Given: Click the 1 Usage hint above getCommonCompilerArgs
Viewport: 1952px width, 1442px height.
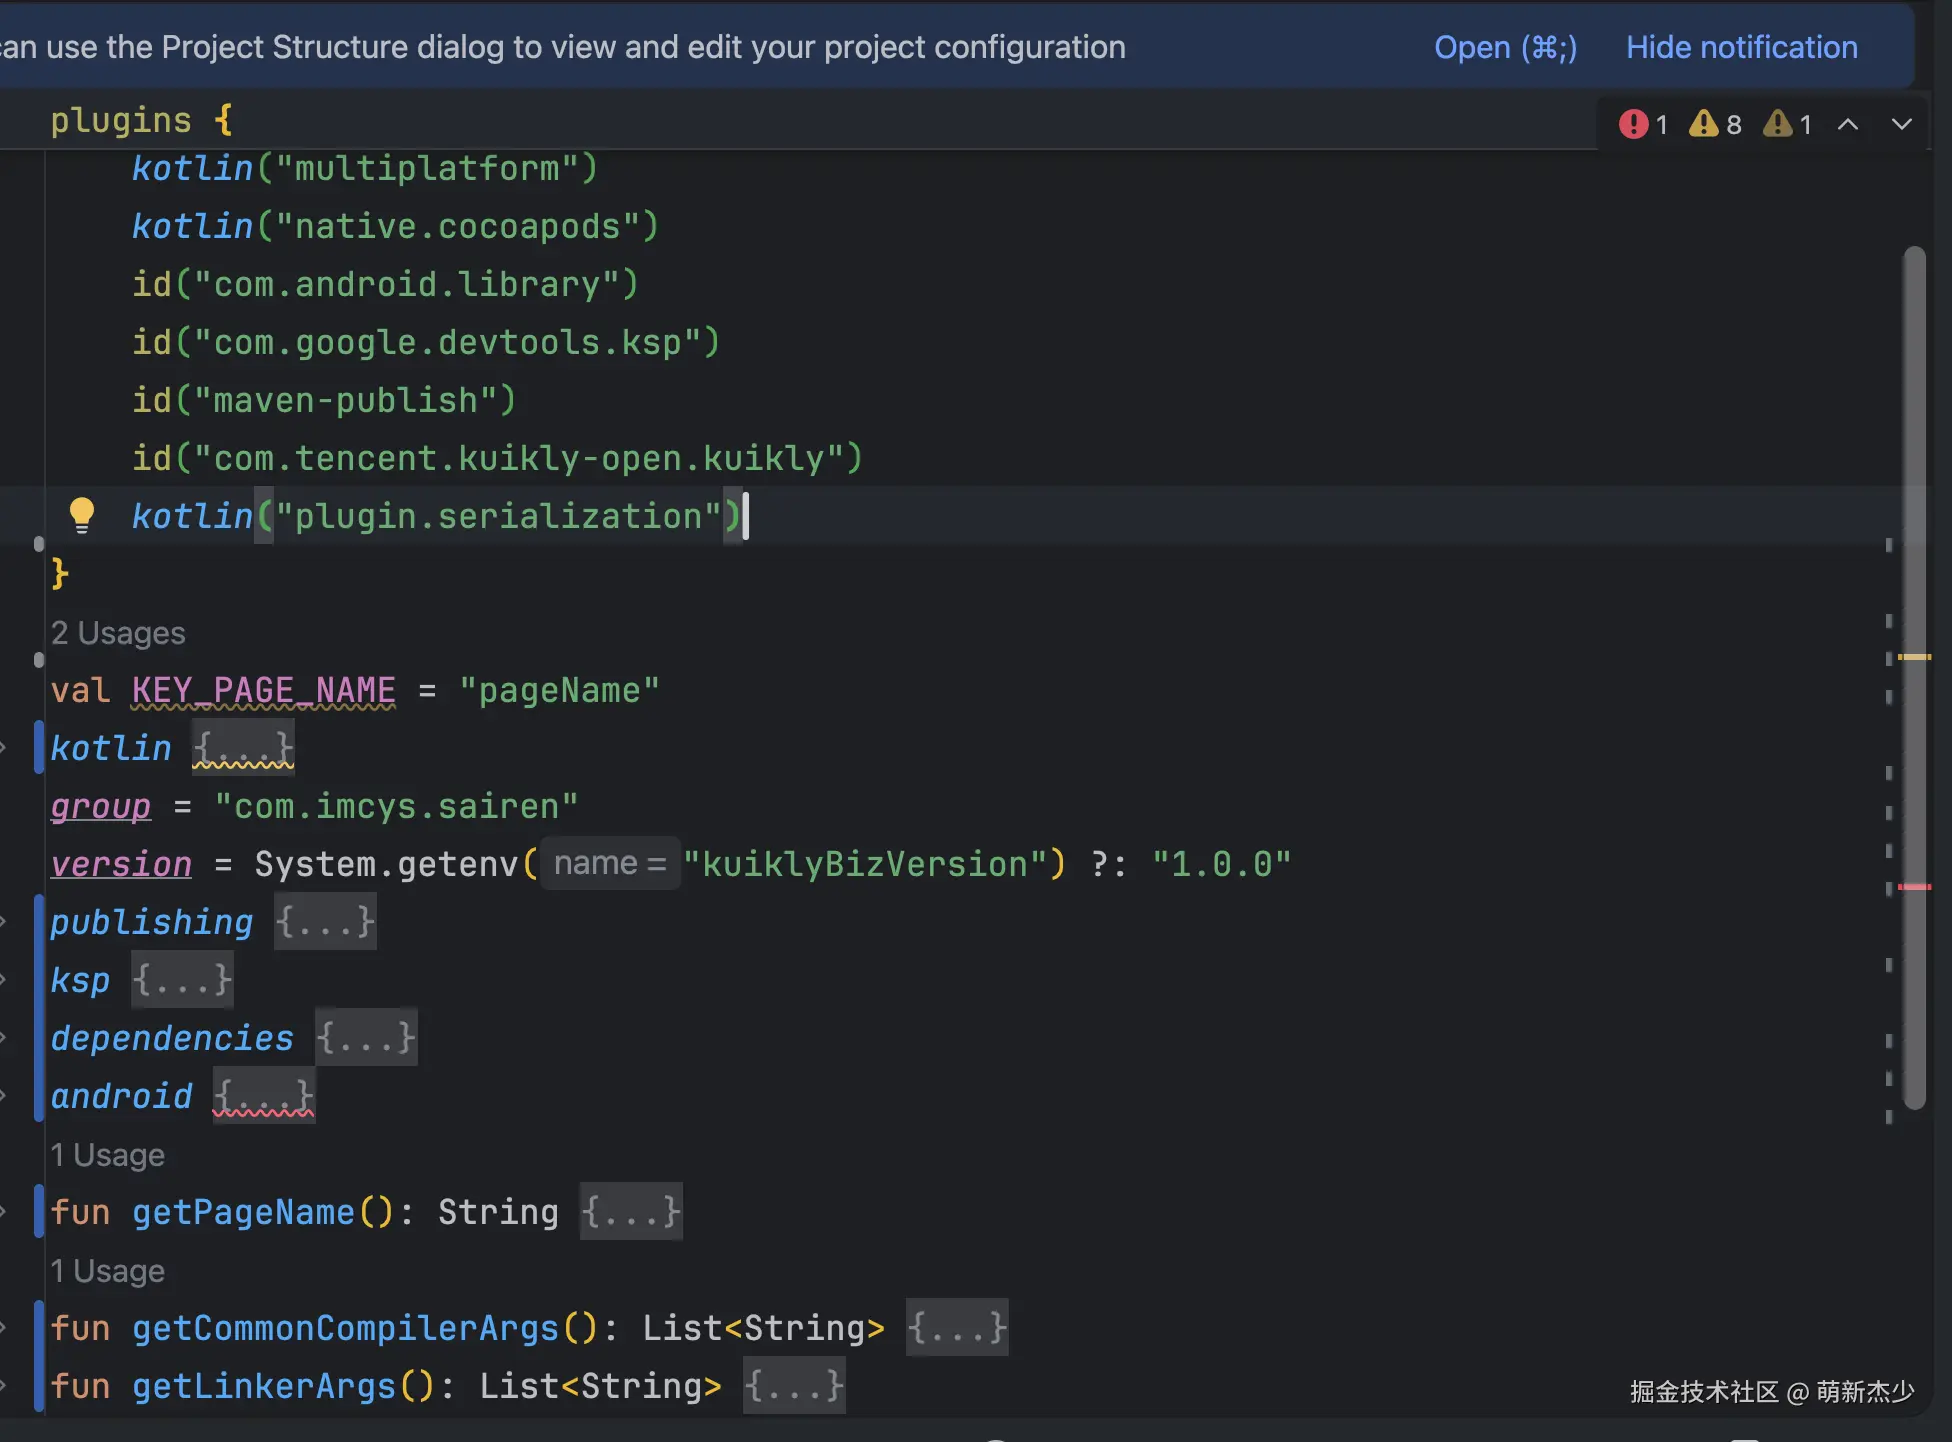Looking at the screenshot, I should coord(107,1270).
